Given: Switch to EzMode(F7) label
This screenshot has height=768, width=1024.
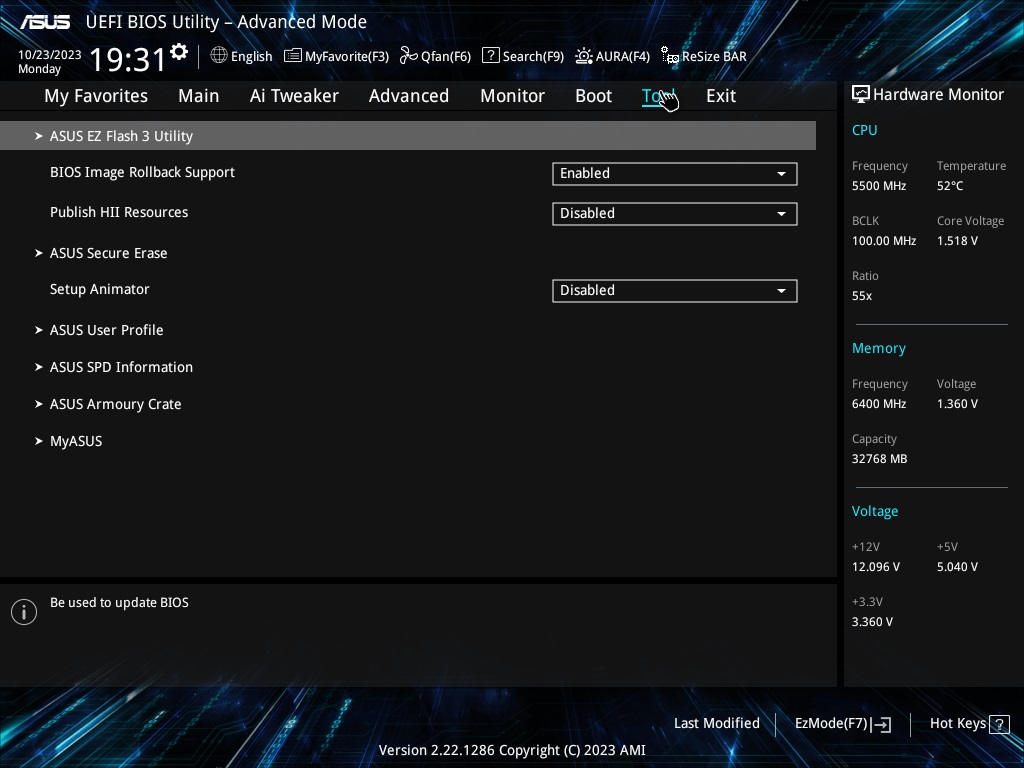Looking at the screenshot, I should (x=831, y=724).
